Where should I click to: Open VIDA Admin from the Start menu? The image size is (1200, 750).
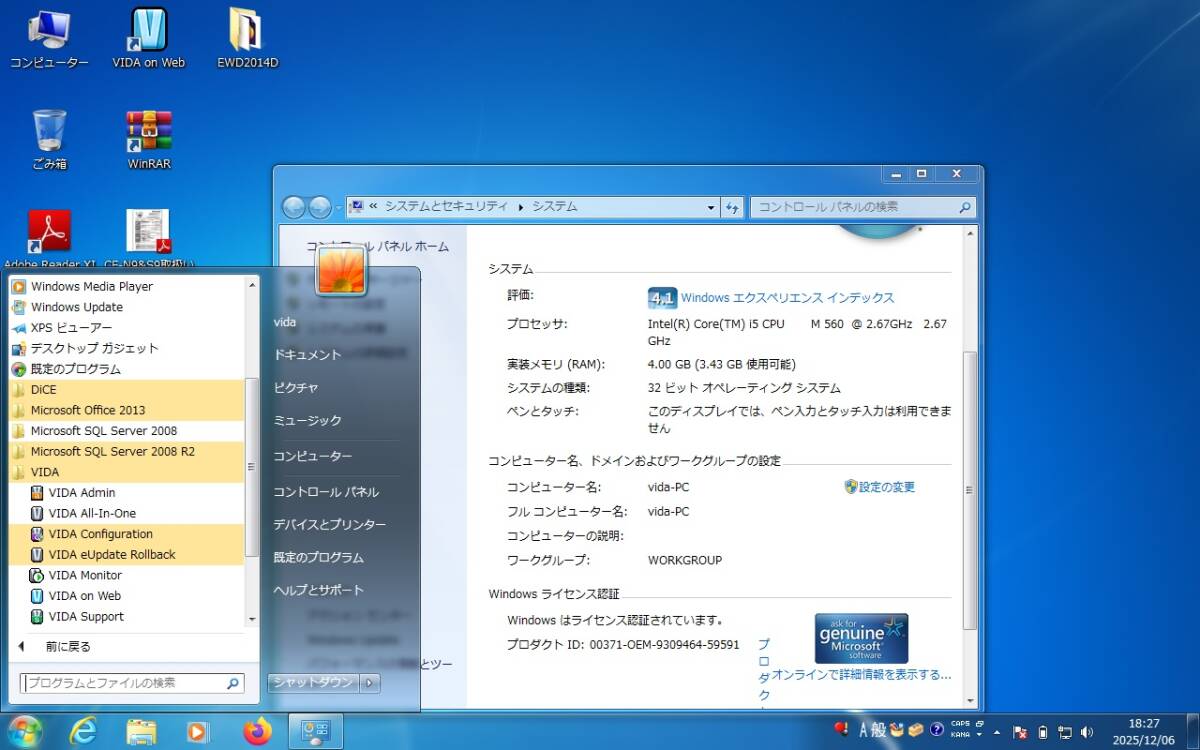[127, 492]
